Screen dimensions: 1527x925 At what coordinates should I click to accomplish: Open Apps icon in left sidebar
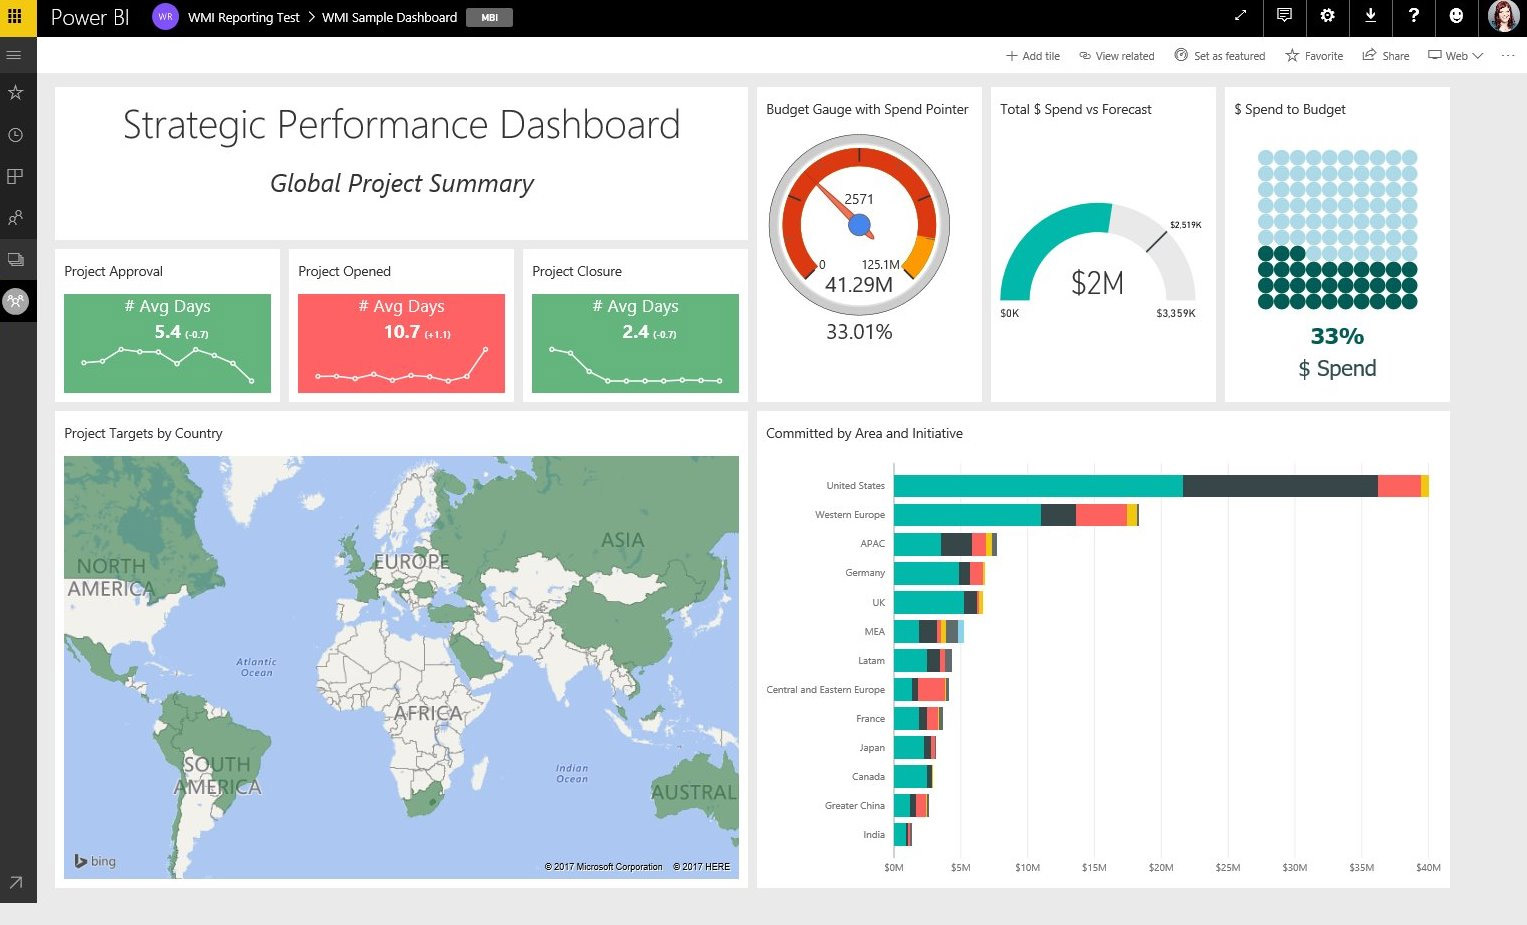15,177
